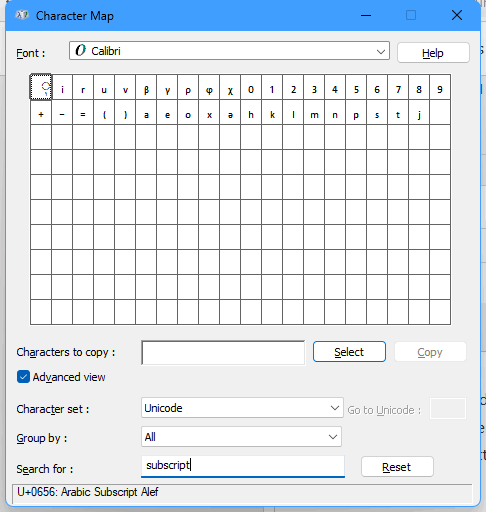
Task: Click the Search for field containing subscript
Action: tap(243, 466)
